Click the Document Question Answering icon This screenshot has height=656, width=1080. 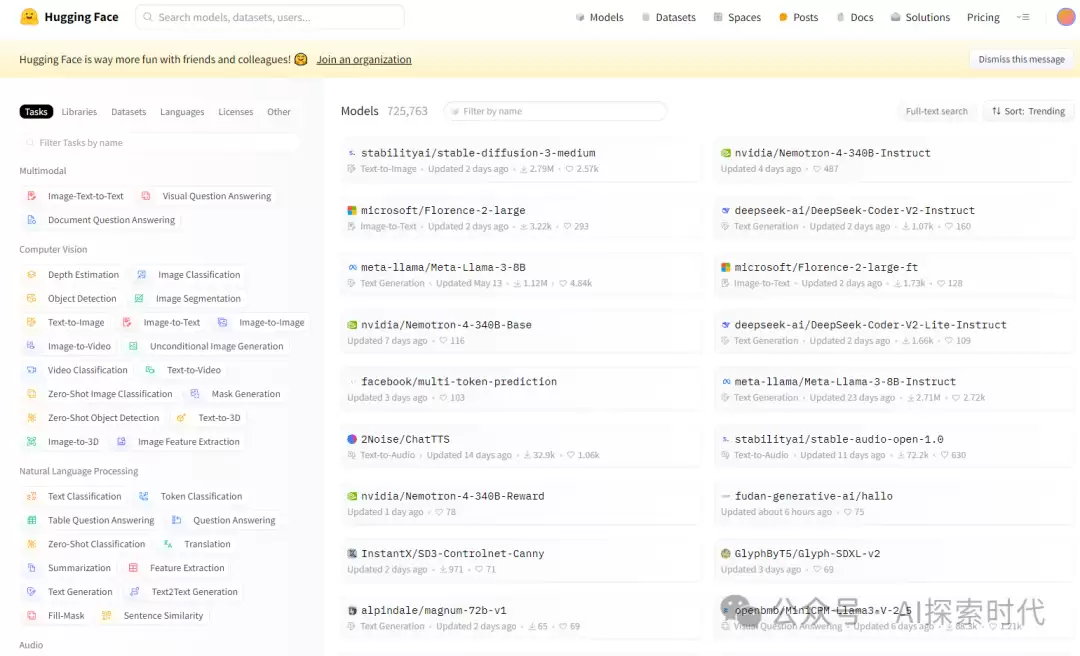(x=32, y=220)
